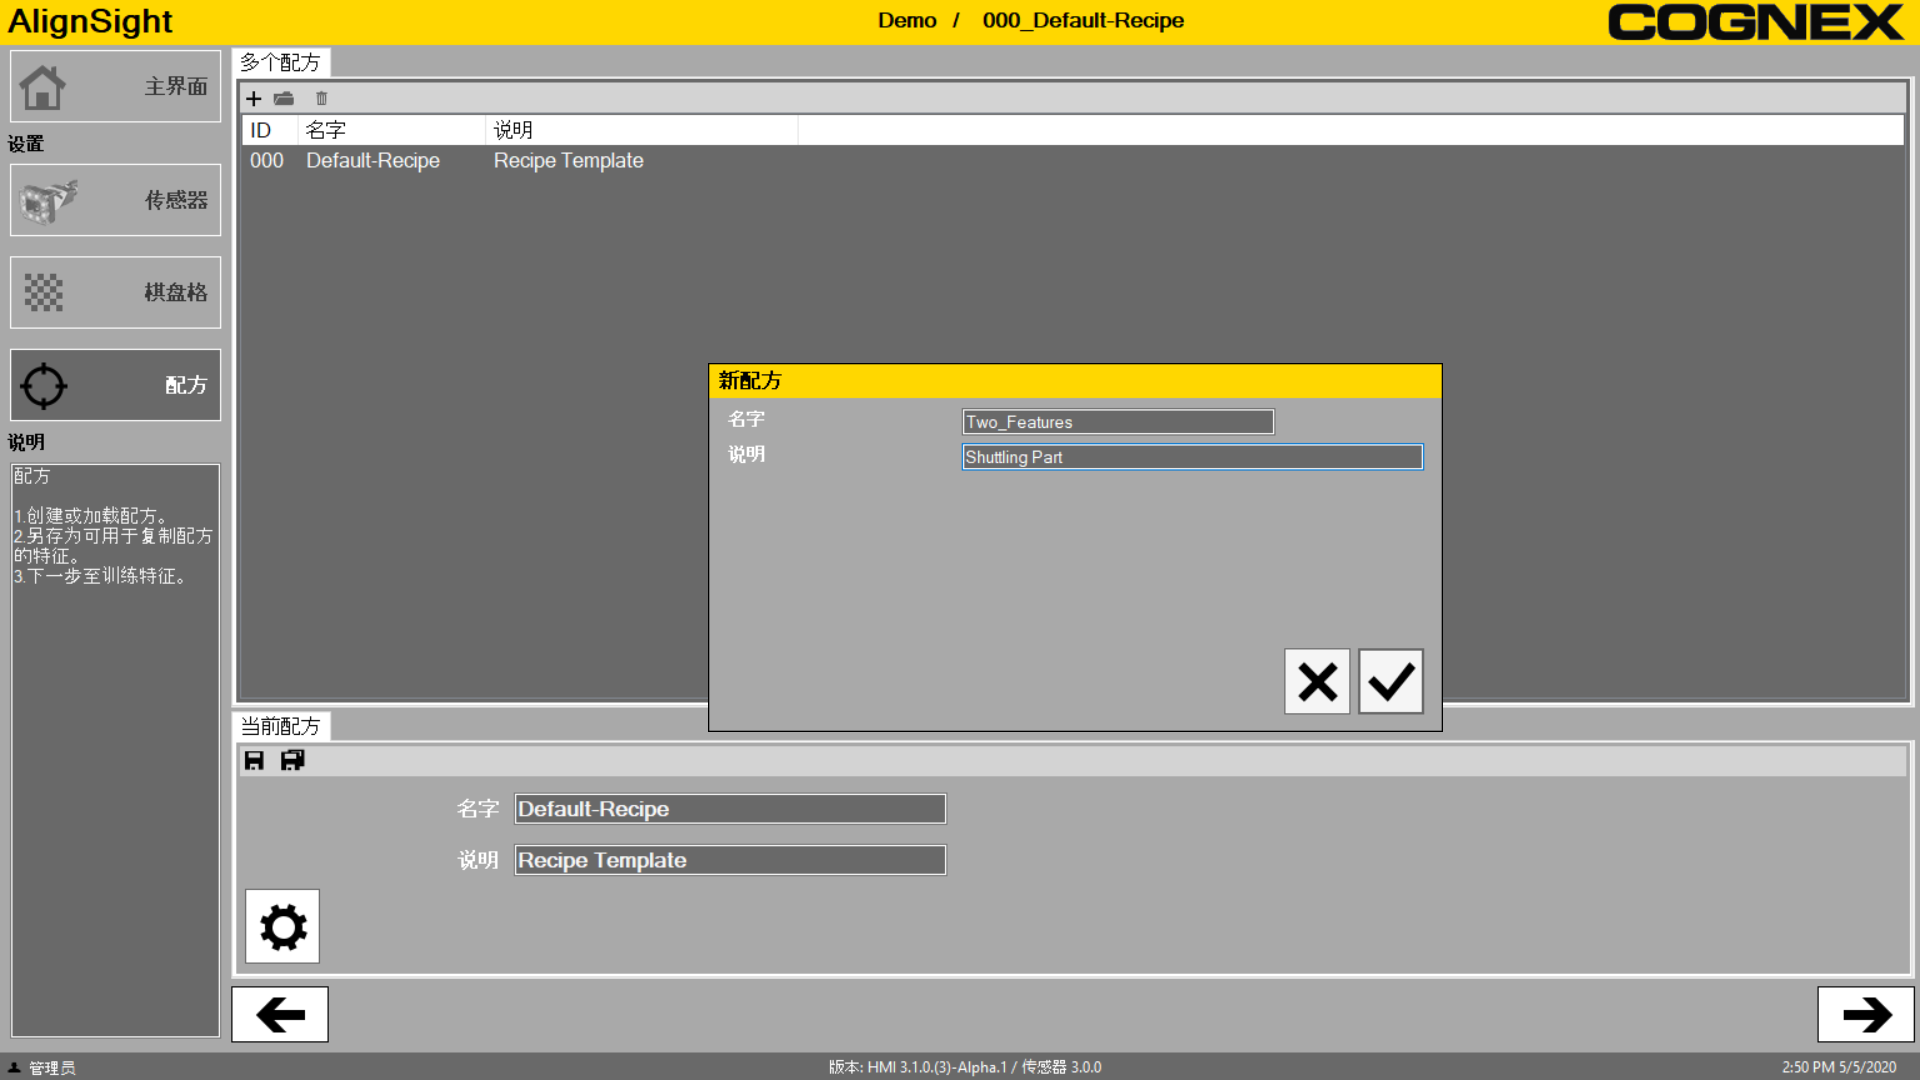
Task: Click the plus icon to add recipe
Action: coord(254,99)
